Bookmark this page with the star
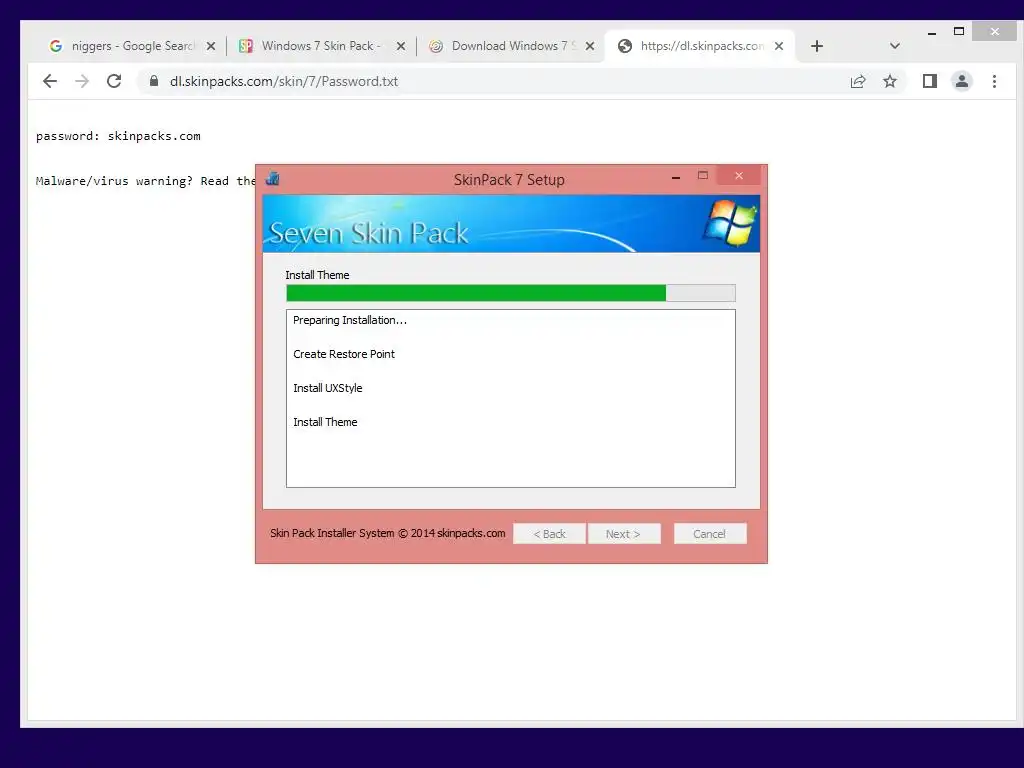 click(x=889, y=82)
